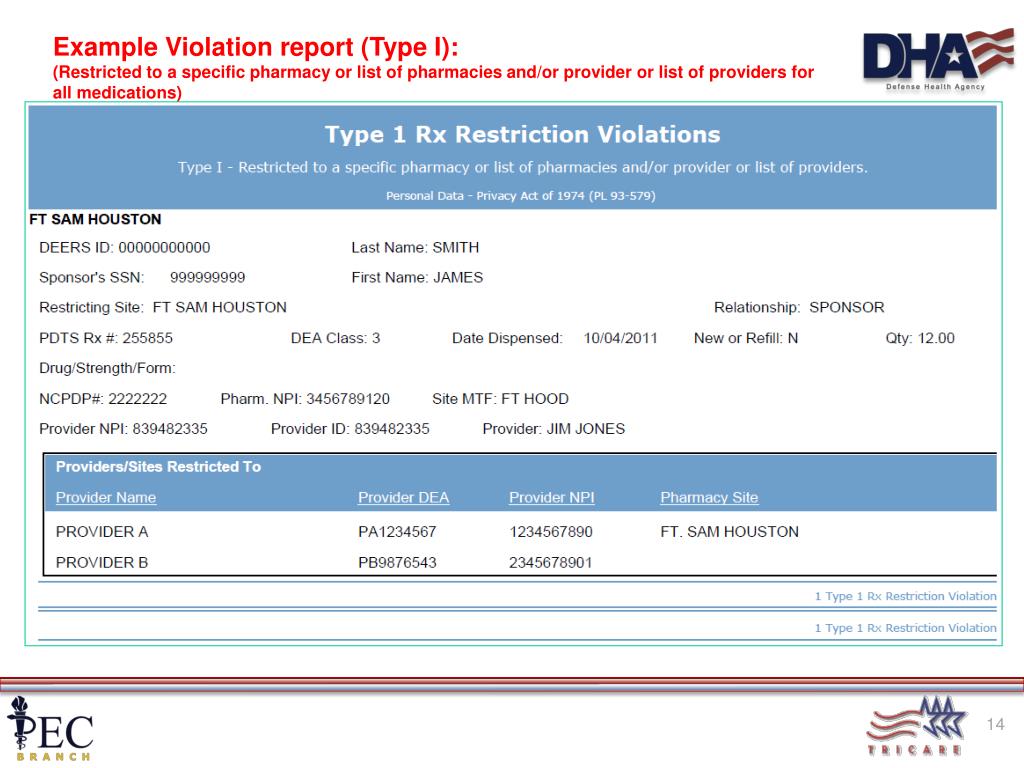Image resolution: width=1024 pixels, height=768 pixels.
Task: Click the Drug/Strength/Form label
Action: click(107, 368)
